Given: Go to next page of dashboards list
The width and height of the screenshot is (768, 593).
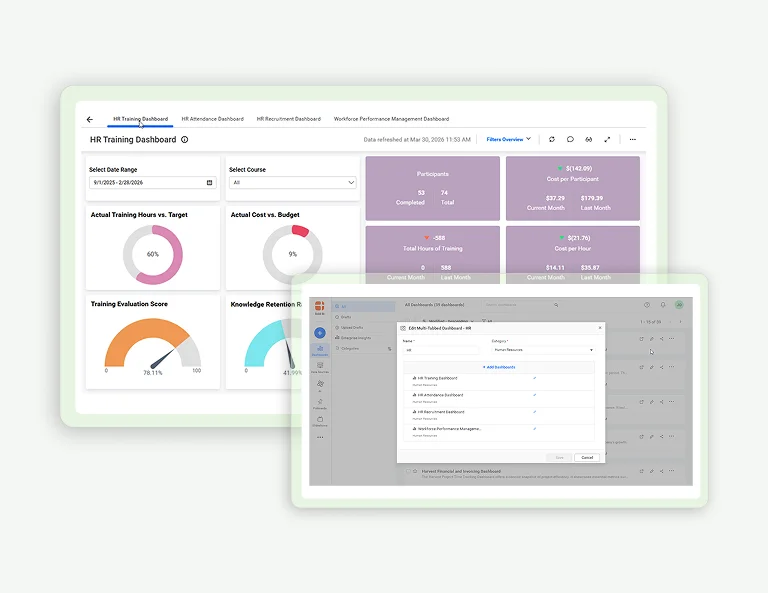Looking at the screenshot, I should point(680,322).
